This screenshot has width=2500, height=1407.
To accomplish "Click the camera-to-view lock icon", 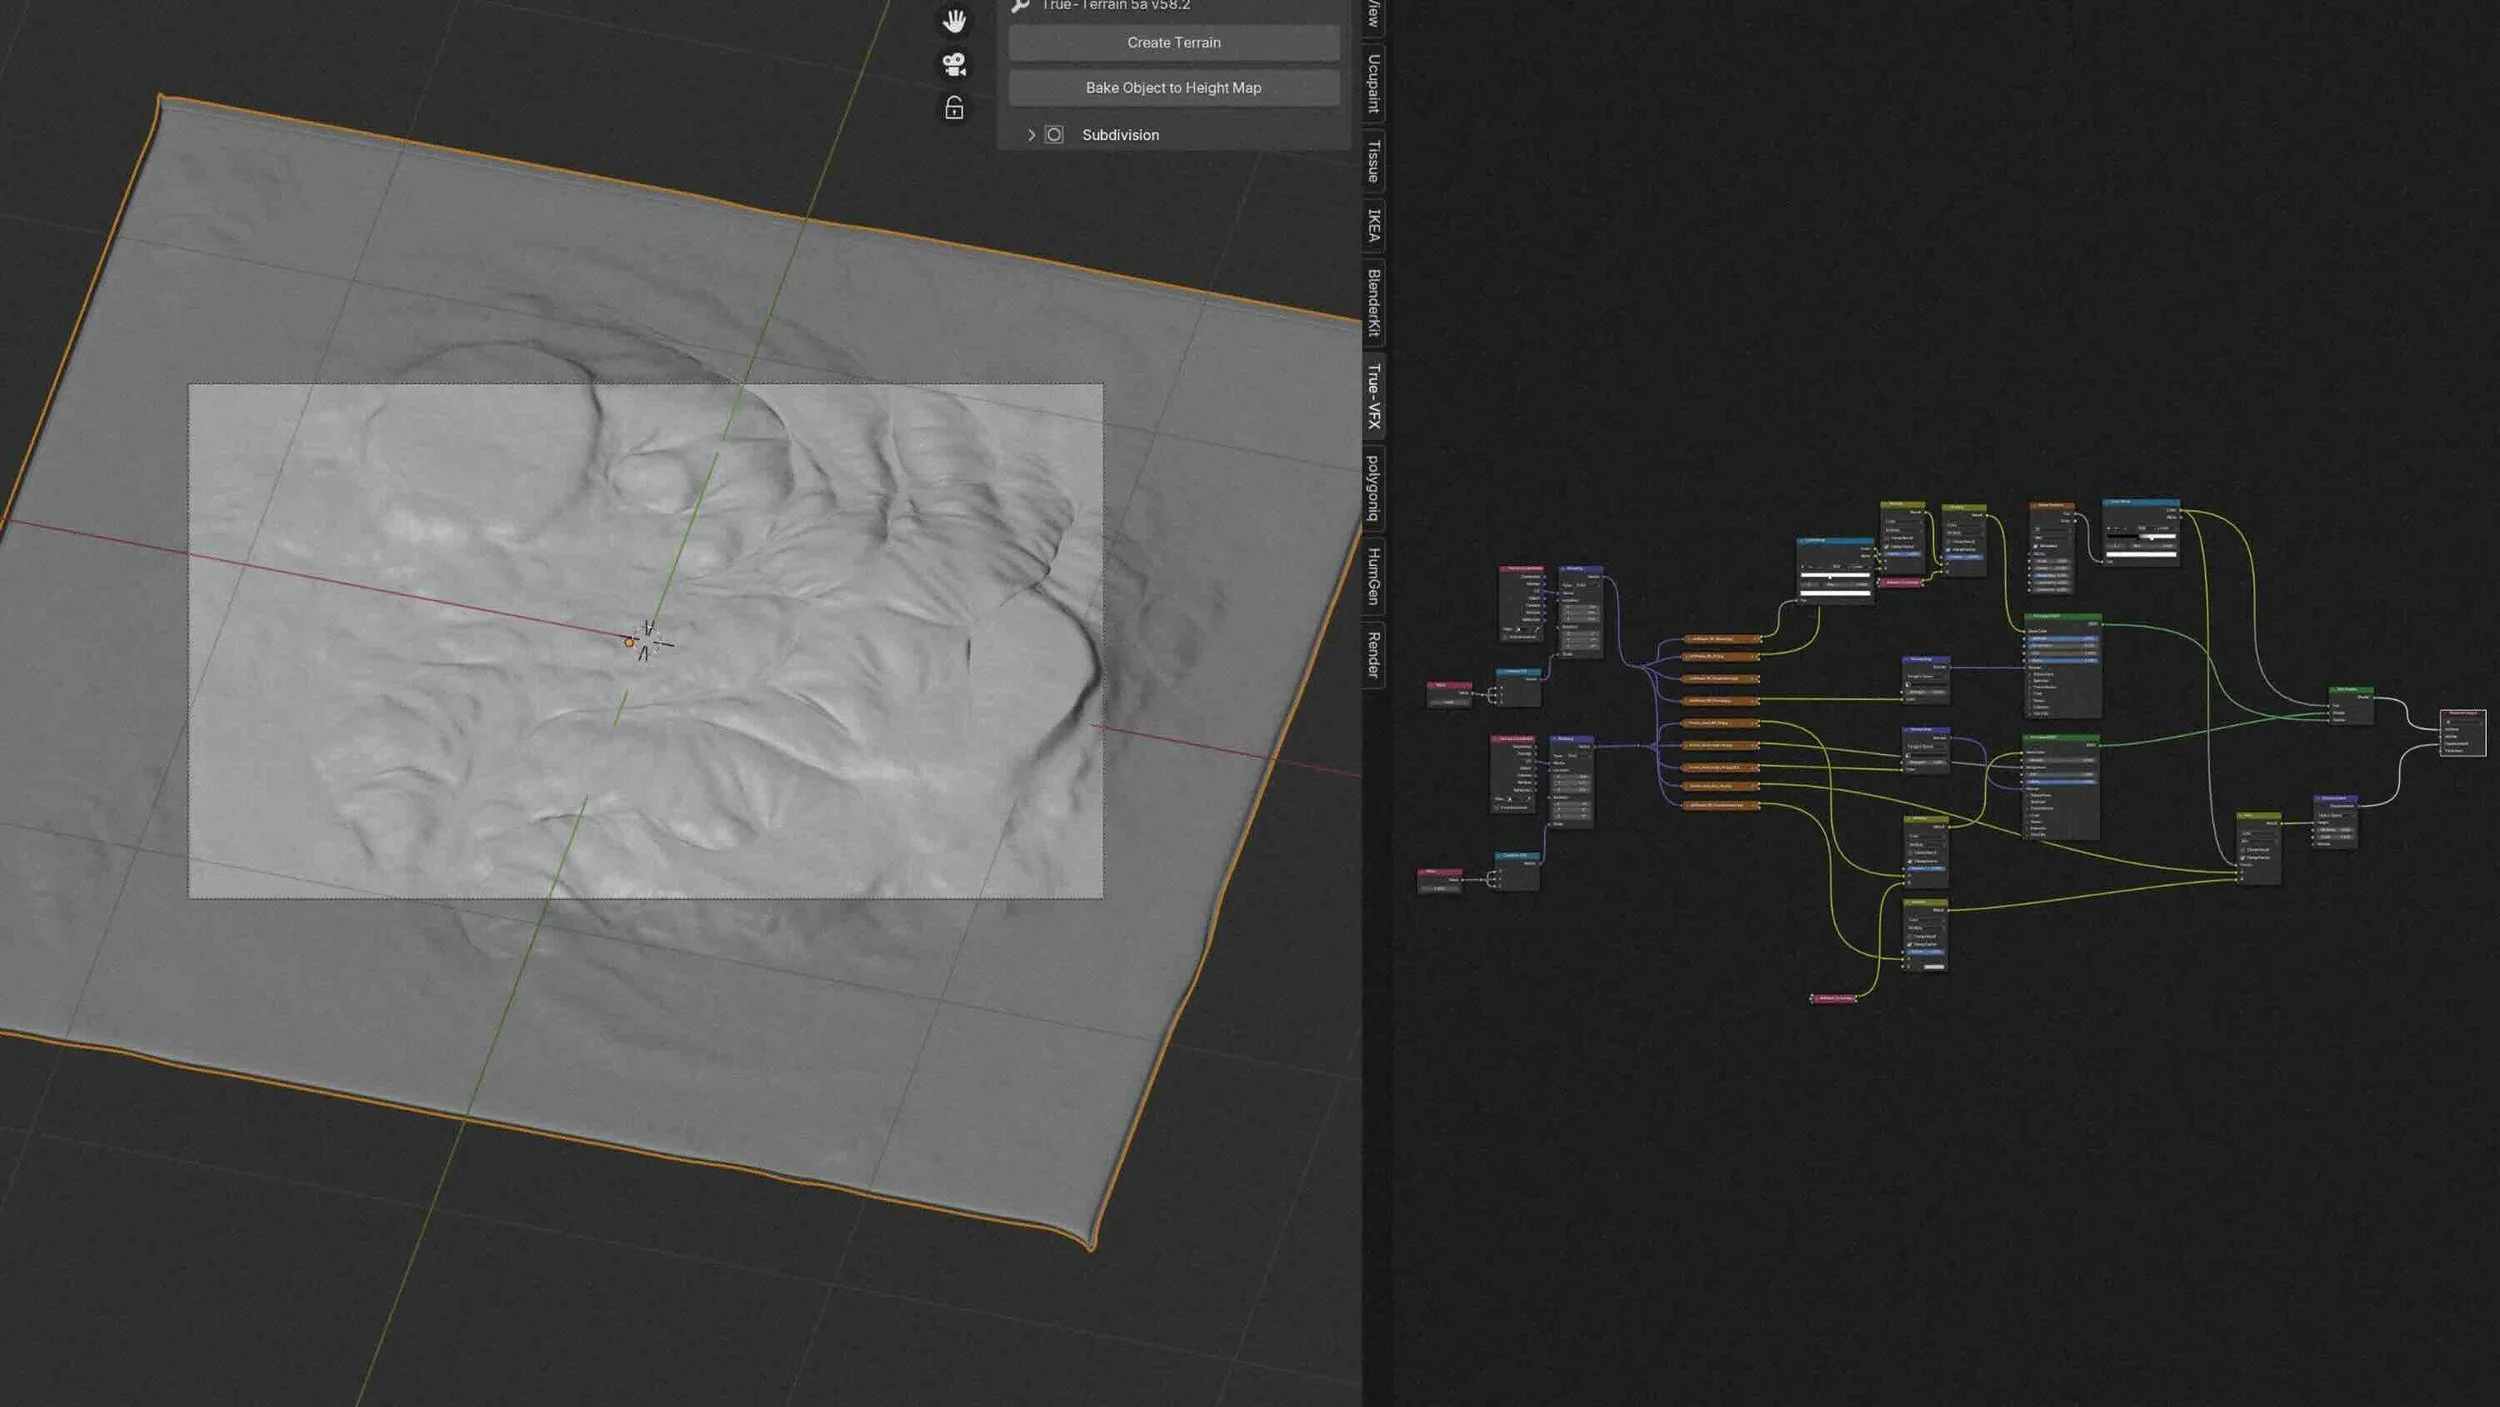I will tap(954, 108).
